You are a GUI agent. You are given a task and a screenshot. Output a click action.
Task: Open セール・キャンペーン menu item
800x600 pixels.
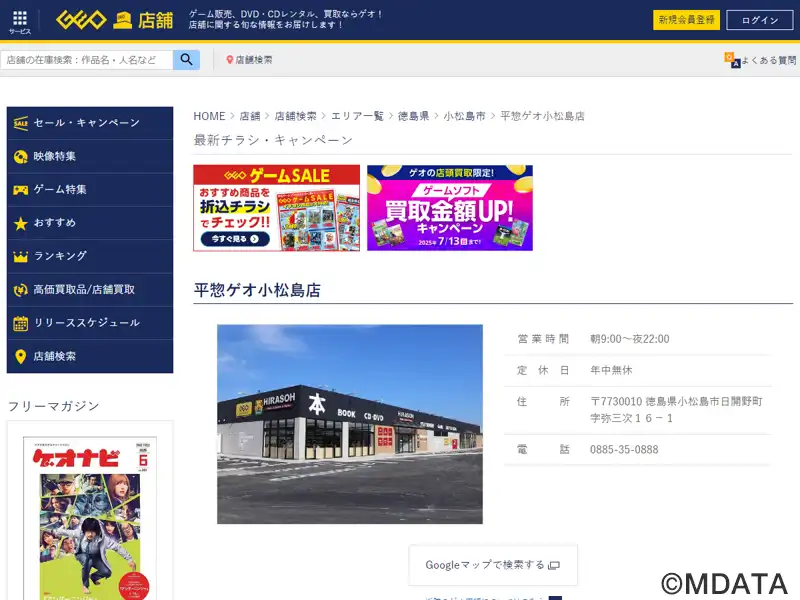click(90, 123)
